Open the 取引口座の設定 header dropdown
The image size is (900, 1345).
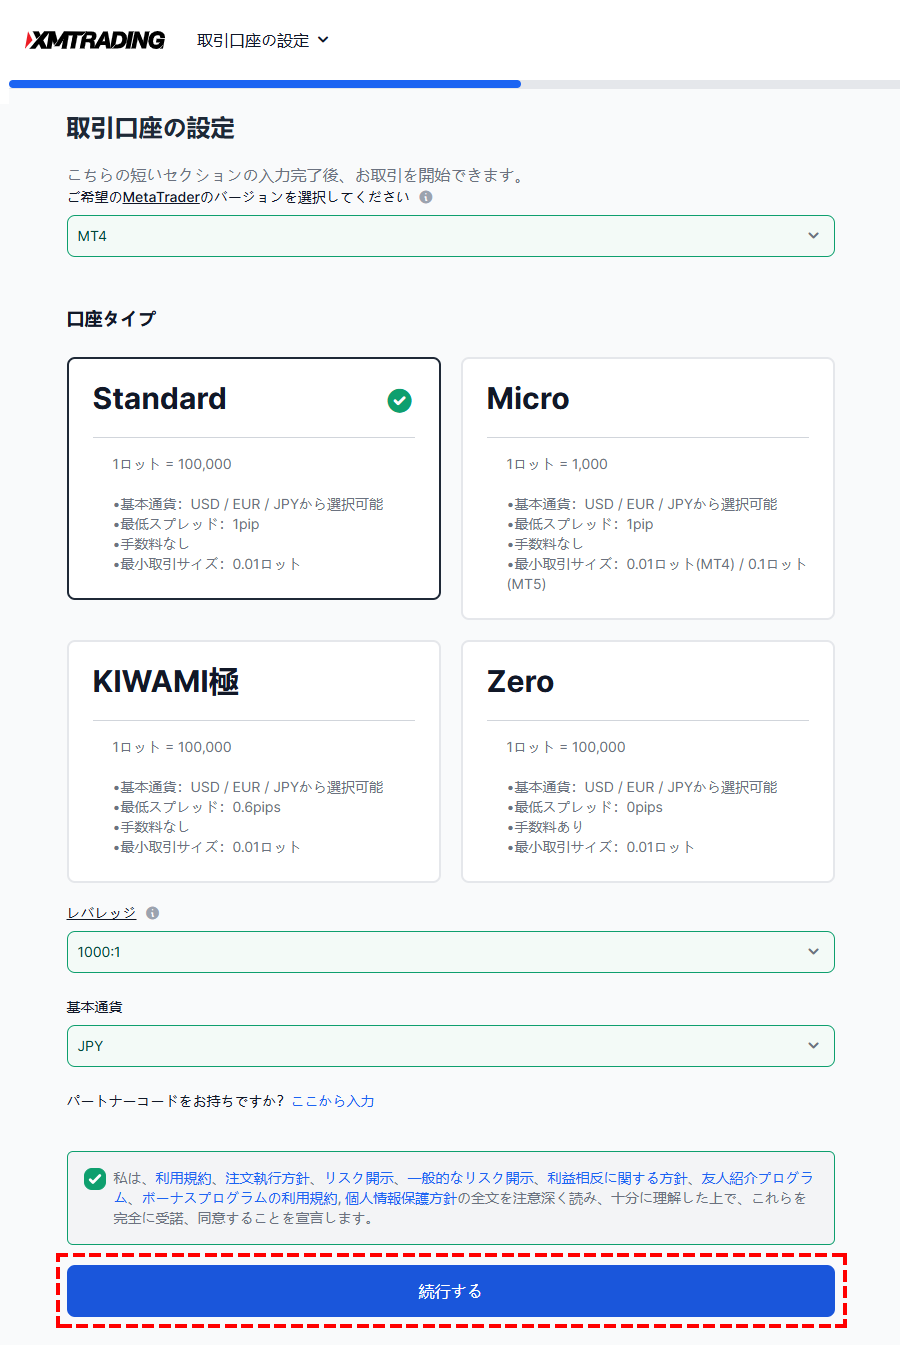pyautogui.click(x=263, y=40)
